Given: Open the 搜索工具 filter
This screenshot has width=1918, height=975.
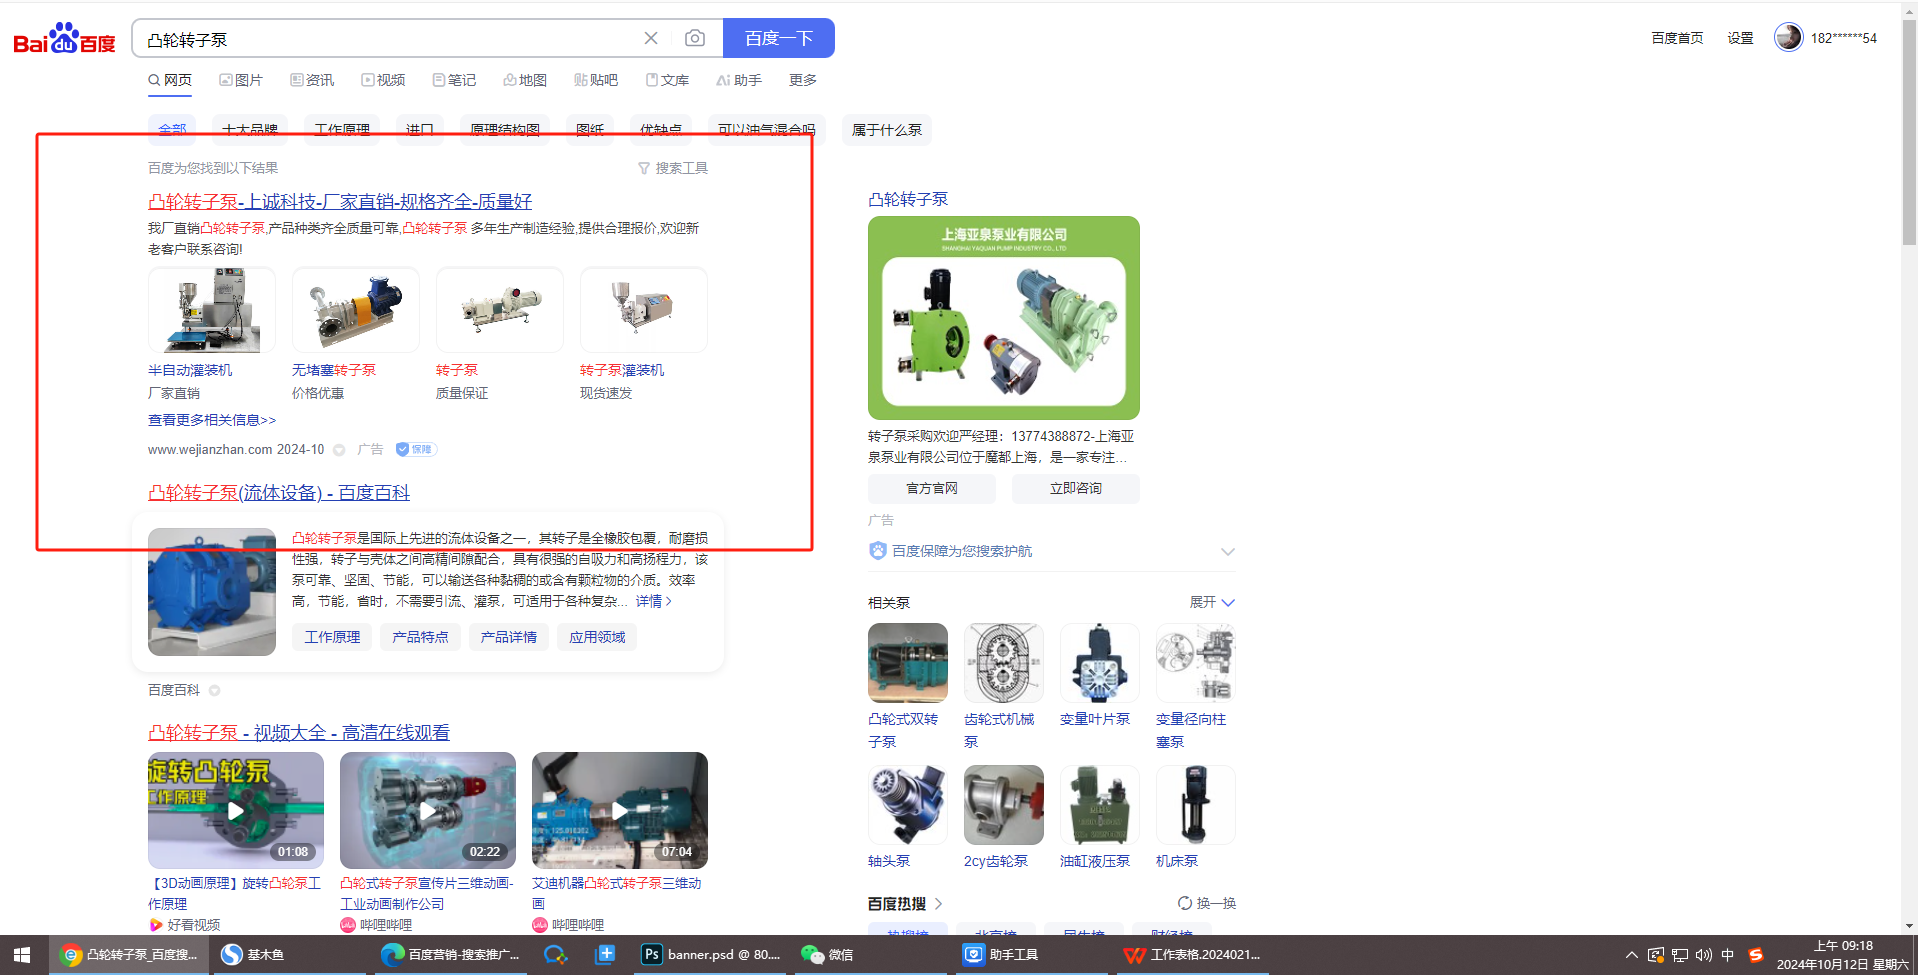Looking at the screenshot, I should (673, 168).
